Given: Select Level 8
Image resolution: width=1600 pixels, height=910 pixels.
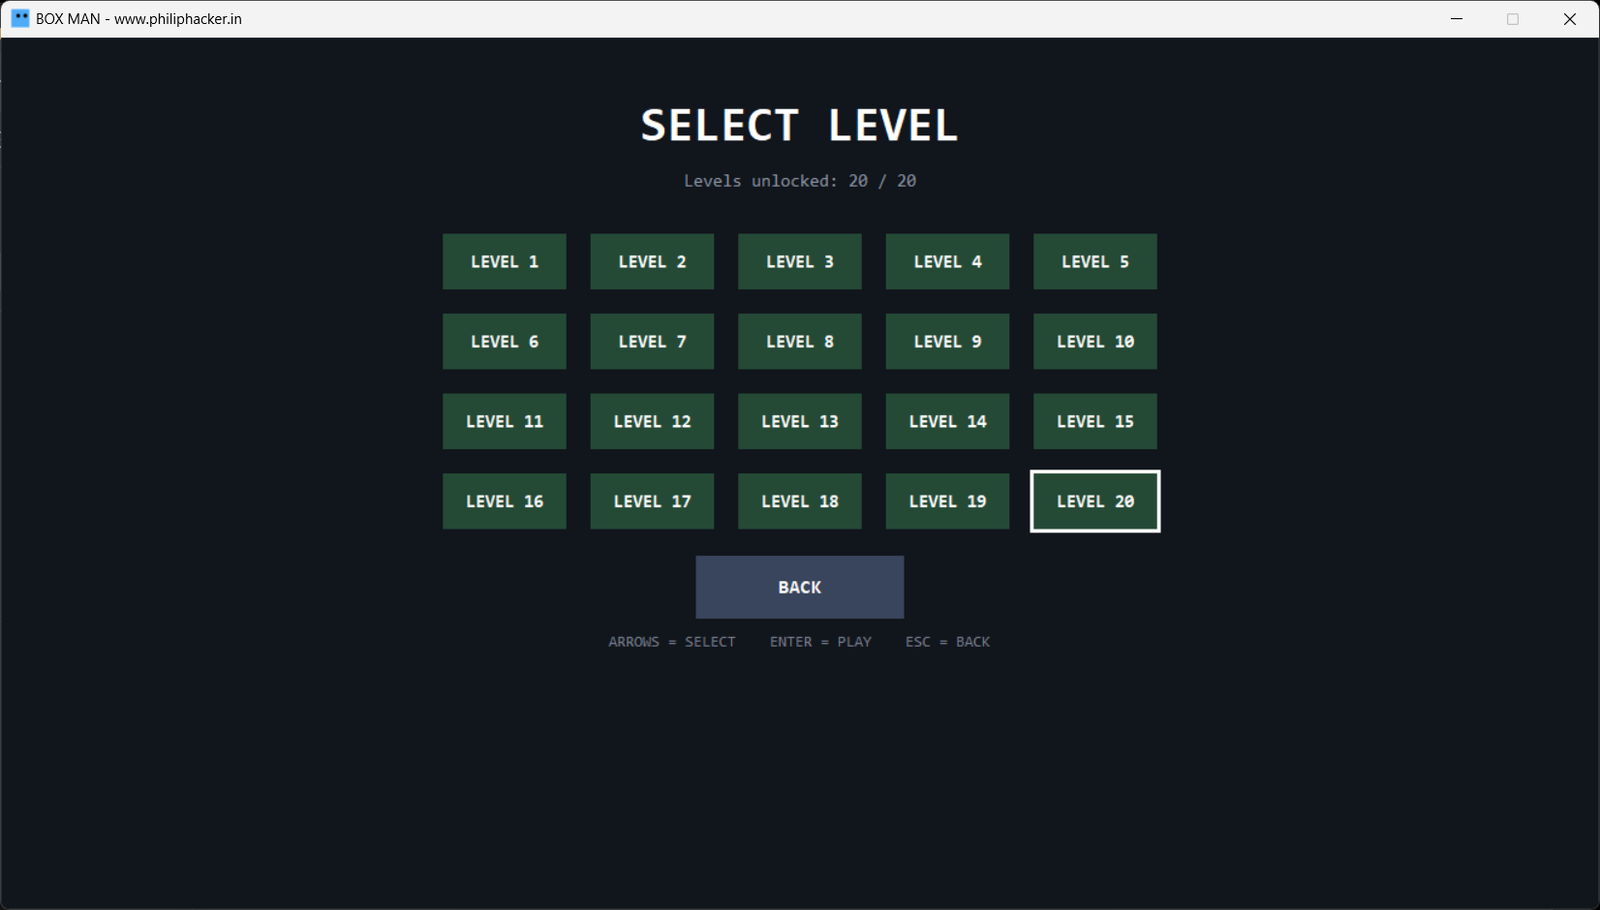Looking at the screenshot, I should click(800, 342).
